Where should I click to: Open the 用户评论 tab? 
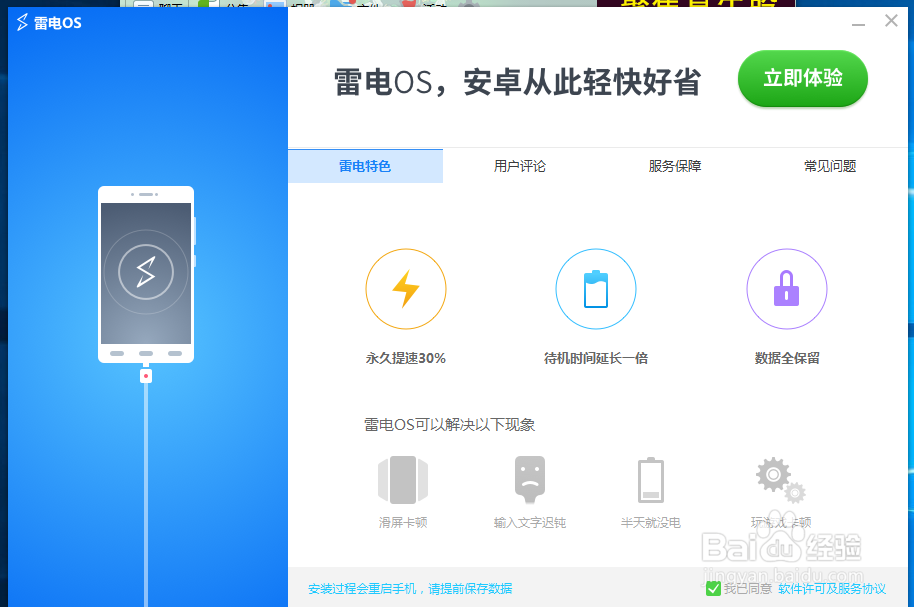(520, 166)
